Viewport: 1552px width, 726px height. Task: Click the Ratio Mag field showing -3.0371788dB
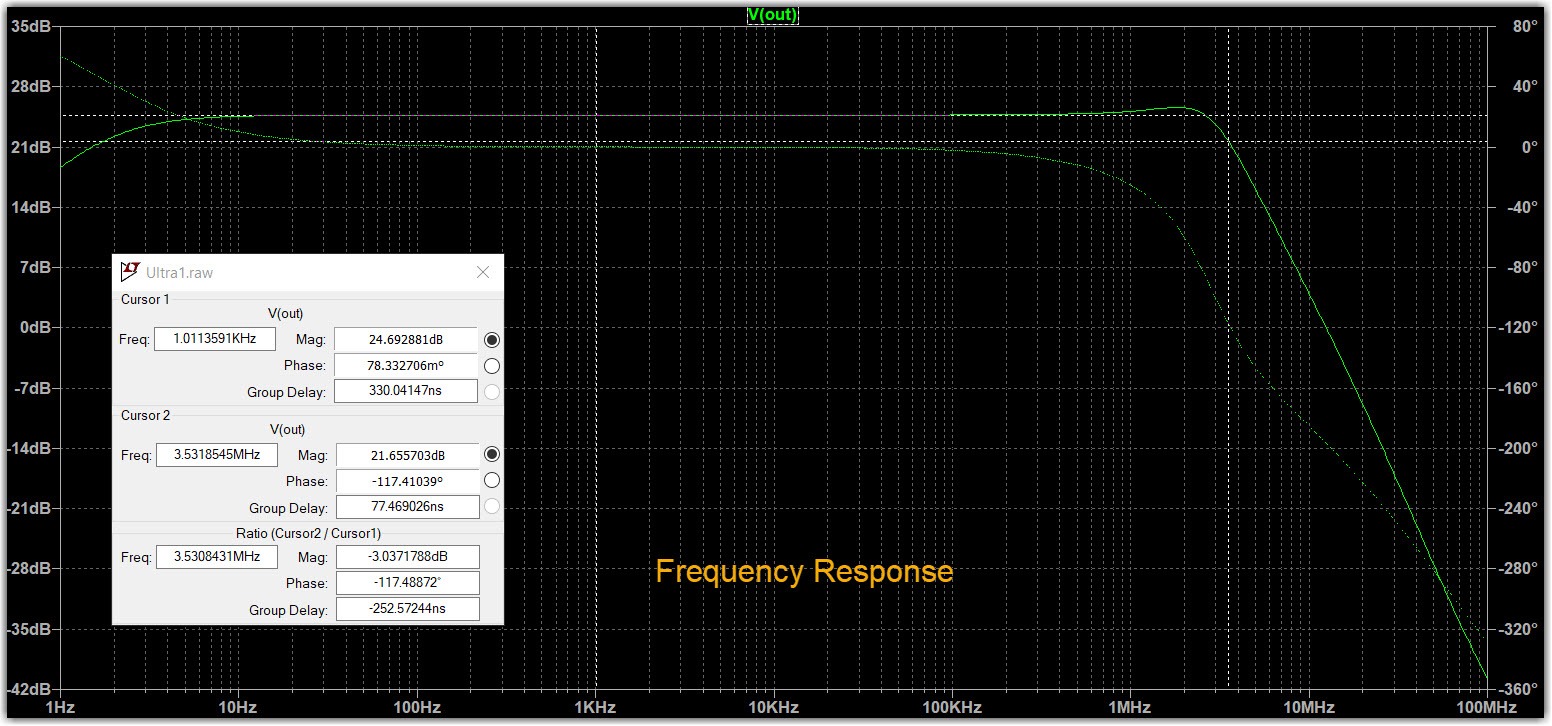407,557
